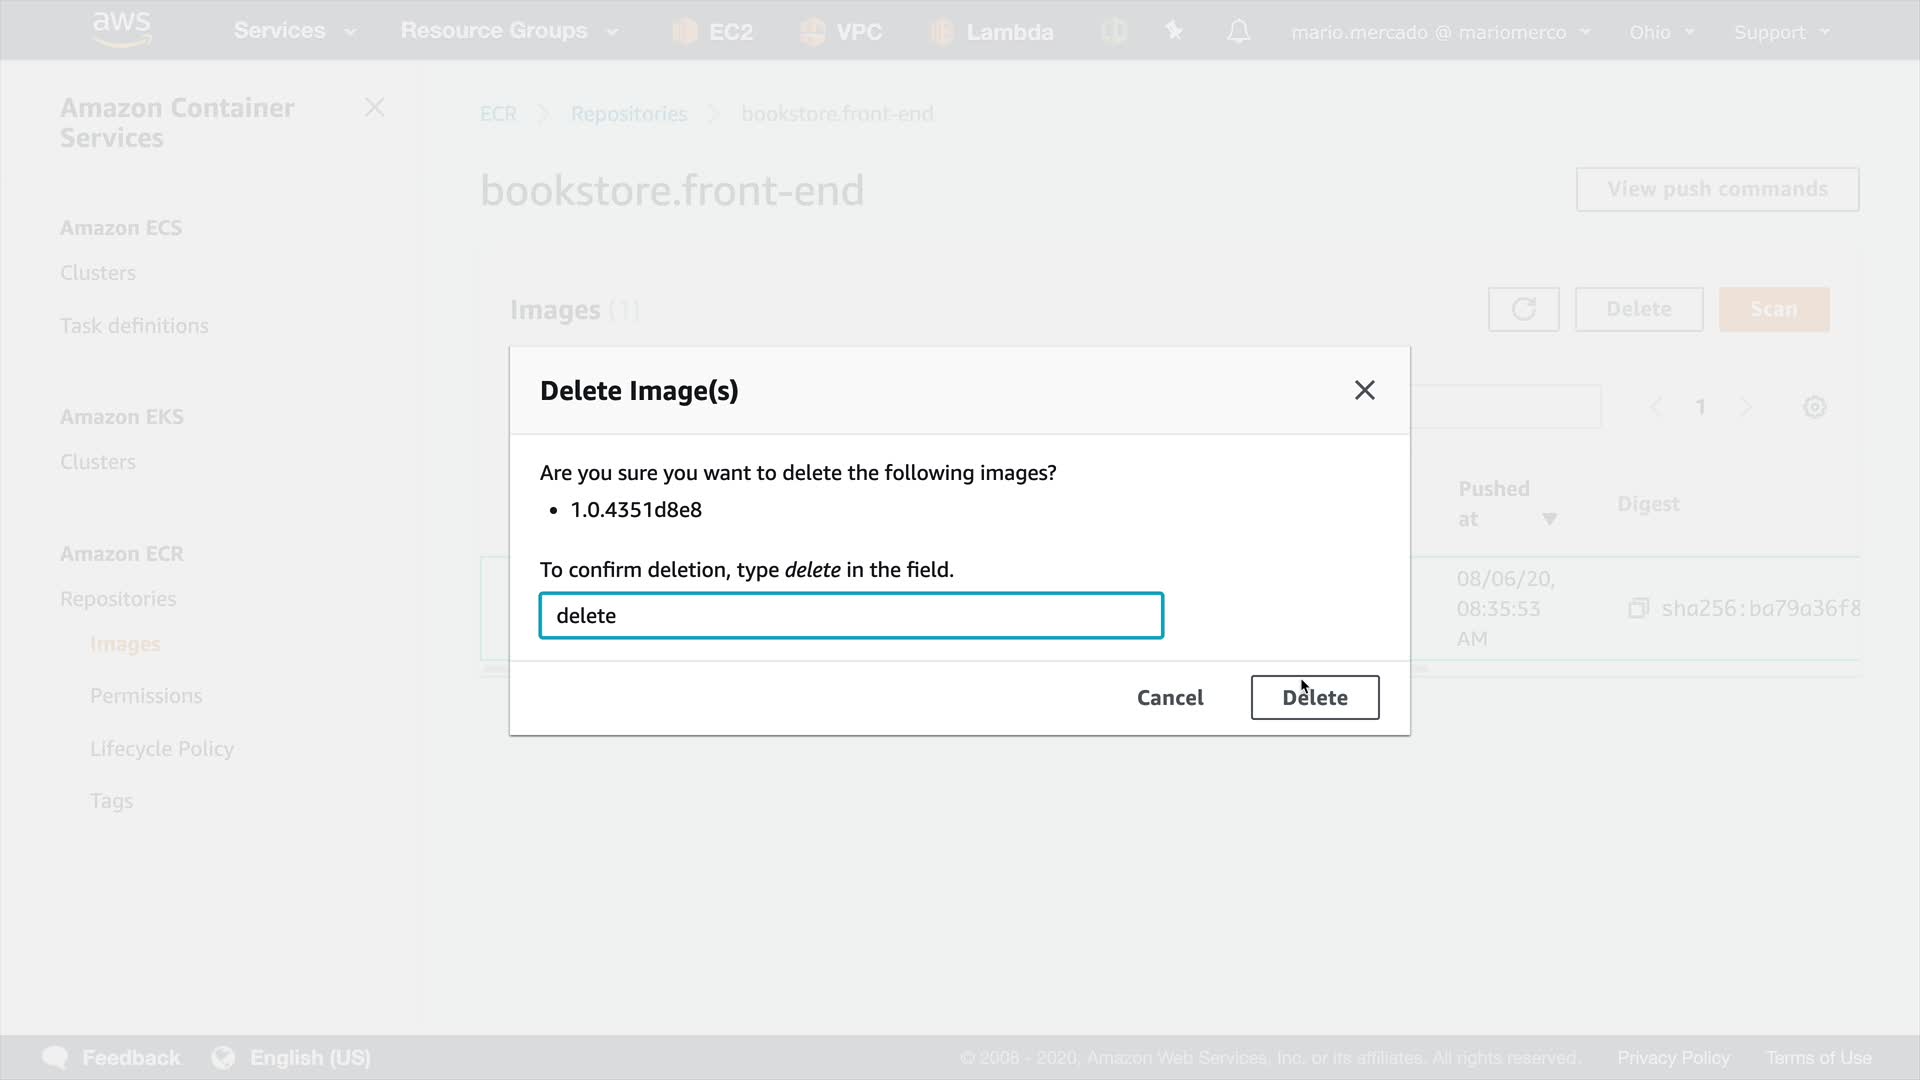The width and height of the screenshot is (1920, 1080).
Task: Cancel the image deletion dialog
Action: point(1169,697)
